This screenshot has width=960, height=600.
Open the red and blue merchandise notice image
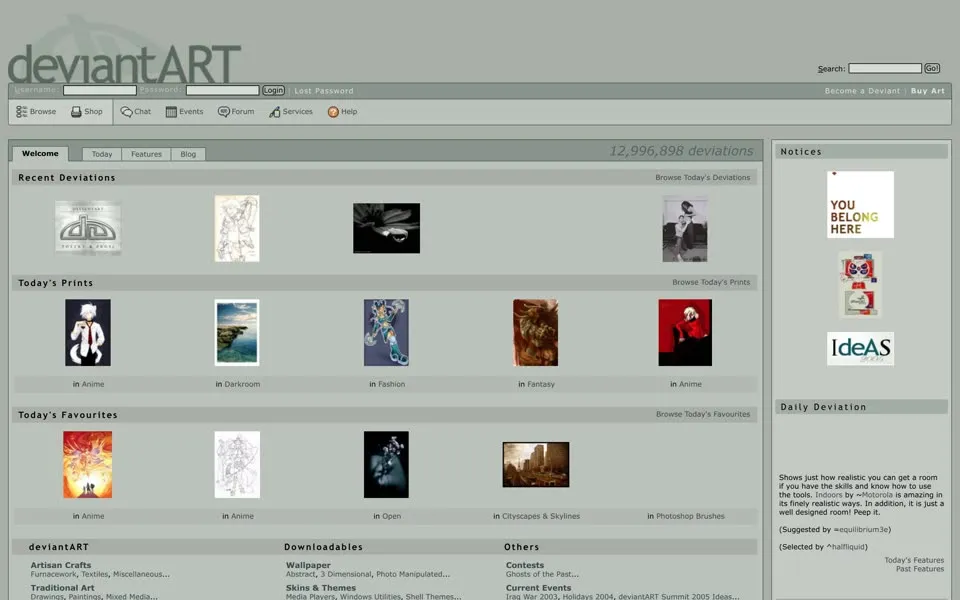tap(860, 285)
